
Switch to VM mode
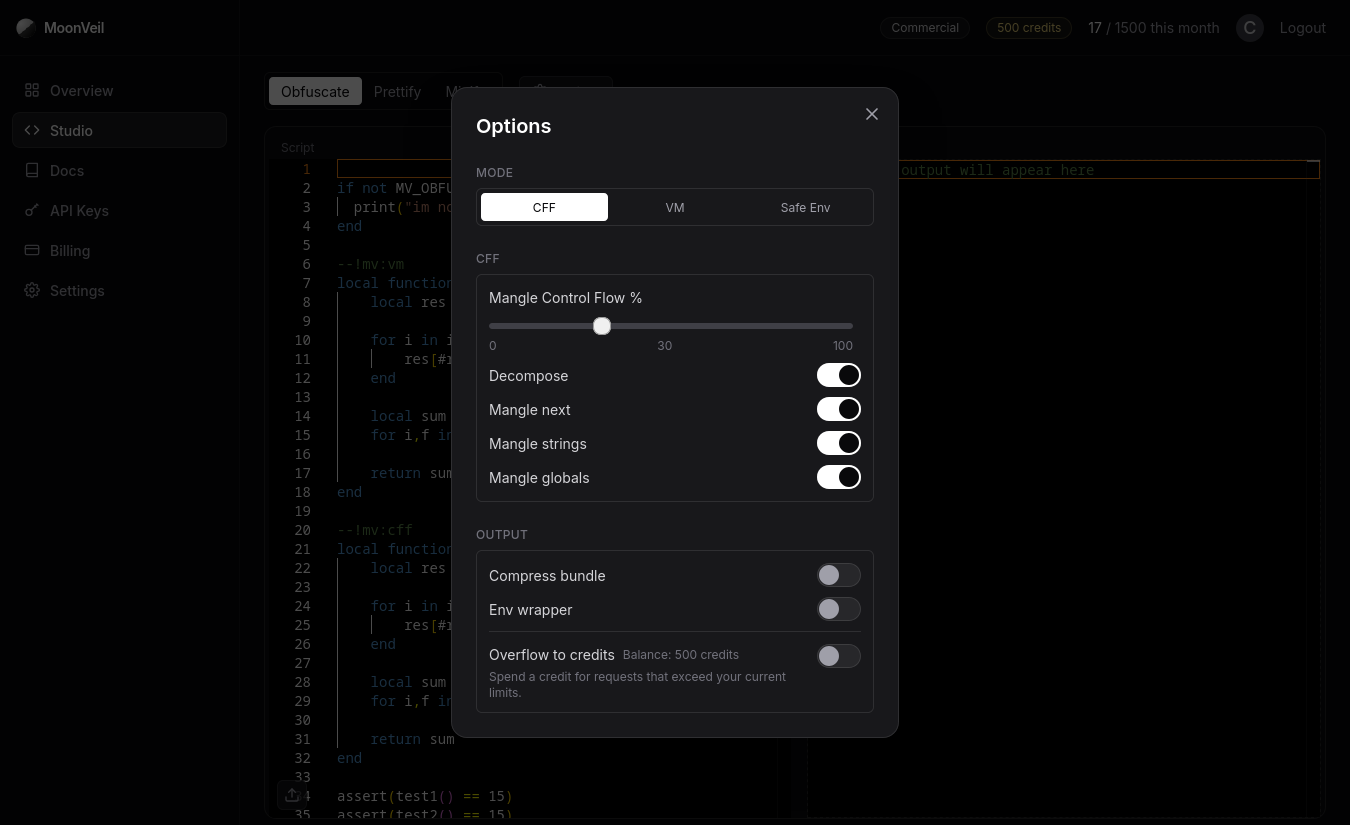pos(675,207)
